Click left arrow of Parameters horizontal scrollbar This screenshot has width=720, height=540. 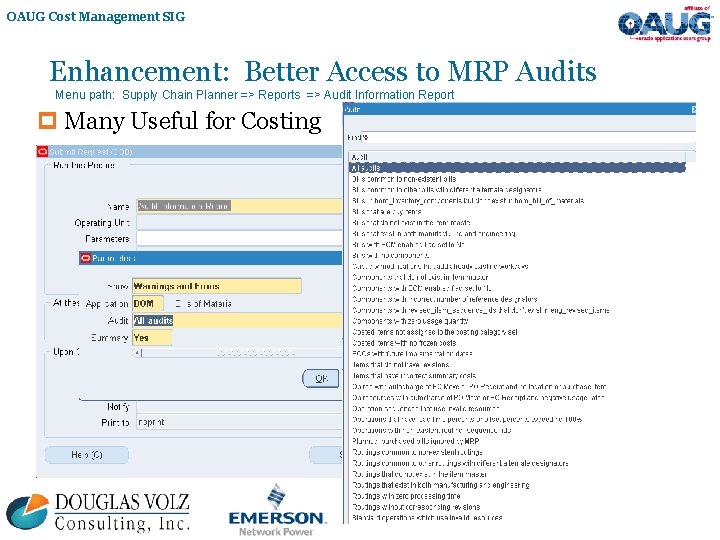click(x=137, y=353)
